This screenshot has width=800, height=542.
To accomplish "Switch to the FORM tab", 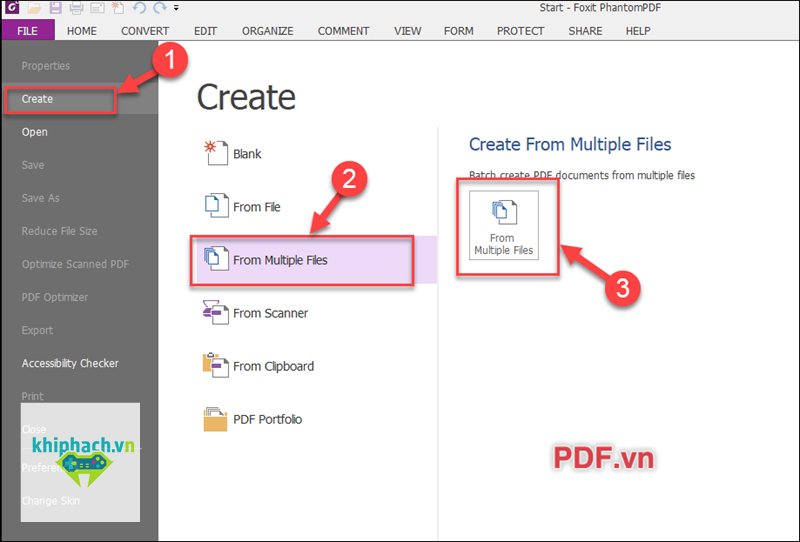I will tap(459, 31).
